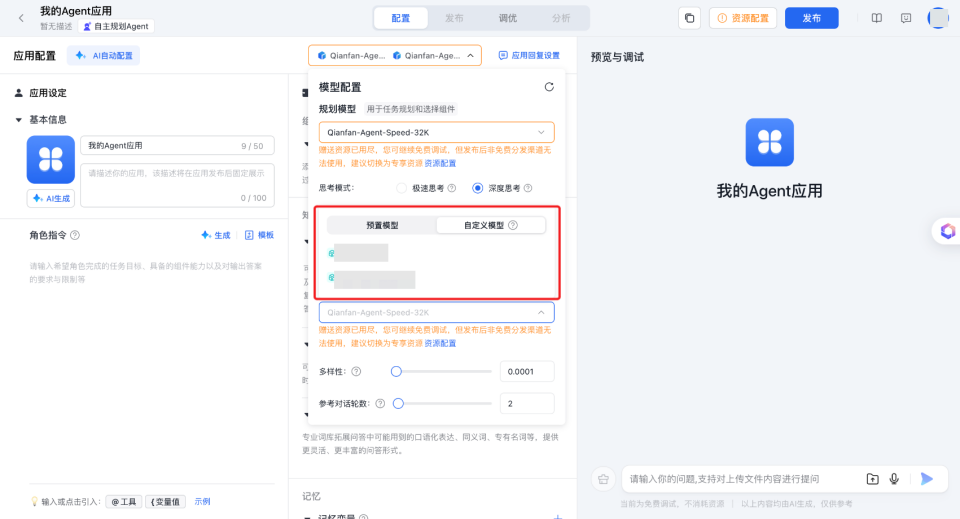Click the 自主规划Agent tag in header
This screenshot has height=519, width=960.
[x=116, y=26]
